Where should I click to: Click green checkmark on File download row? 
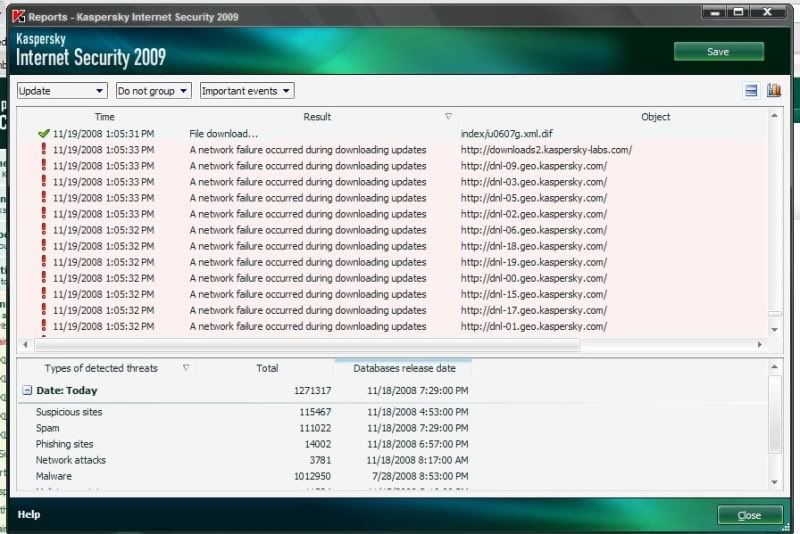pos(44,134)
